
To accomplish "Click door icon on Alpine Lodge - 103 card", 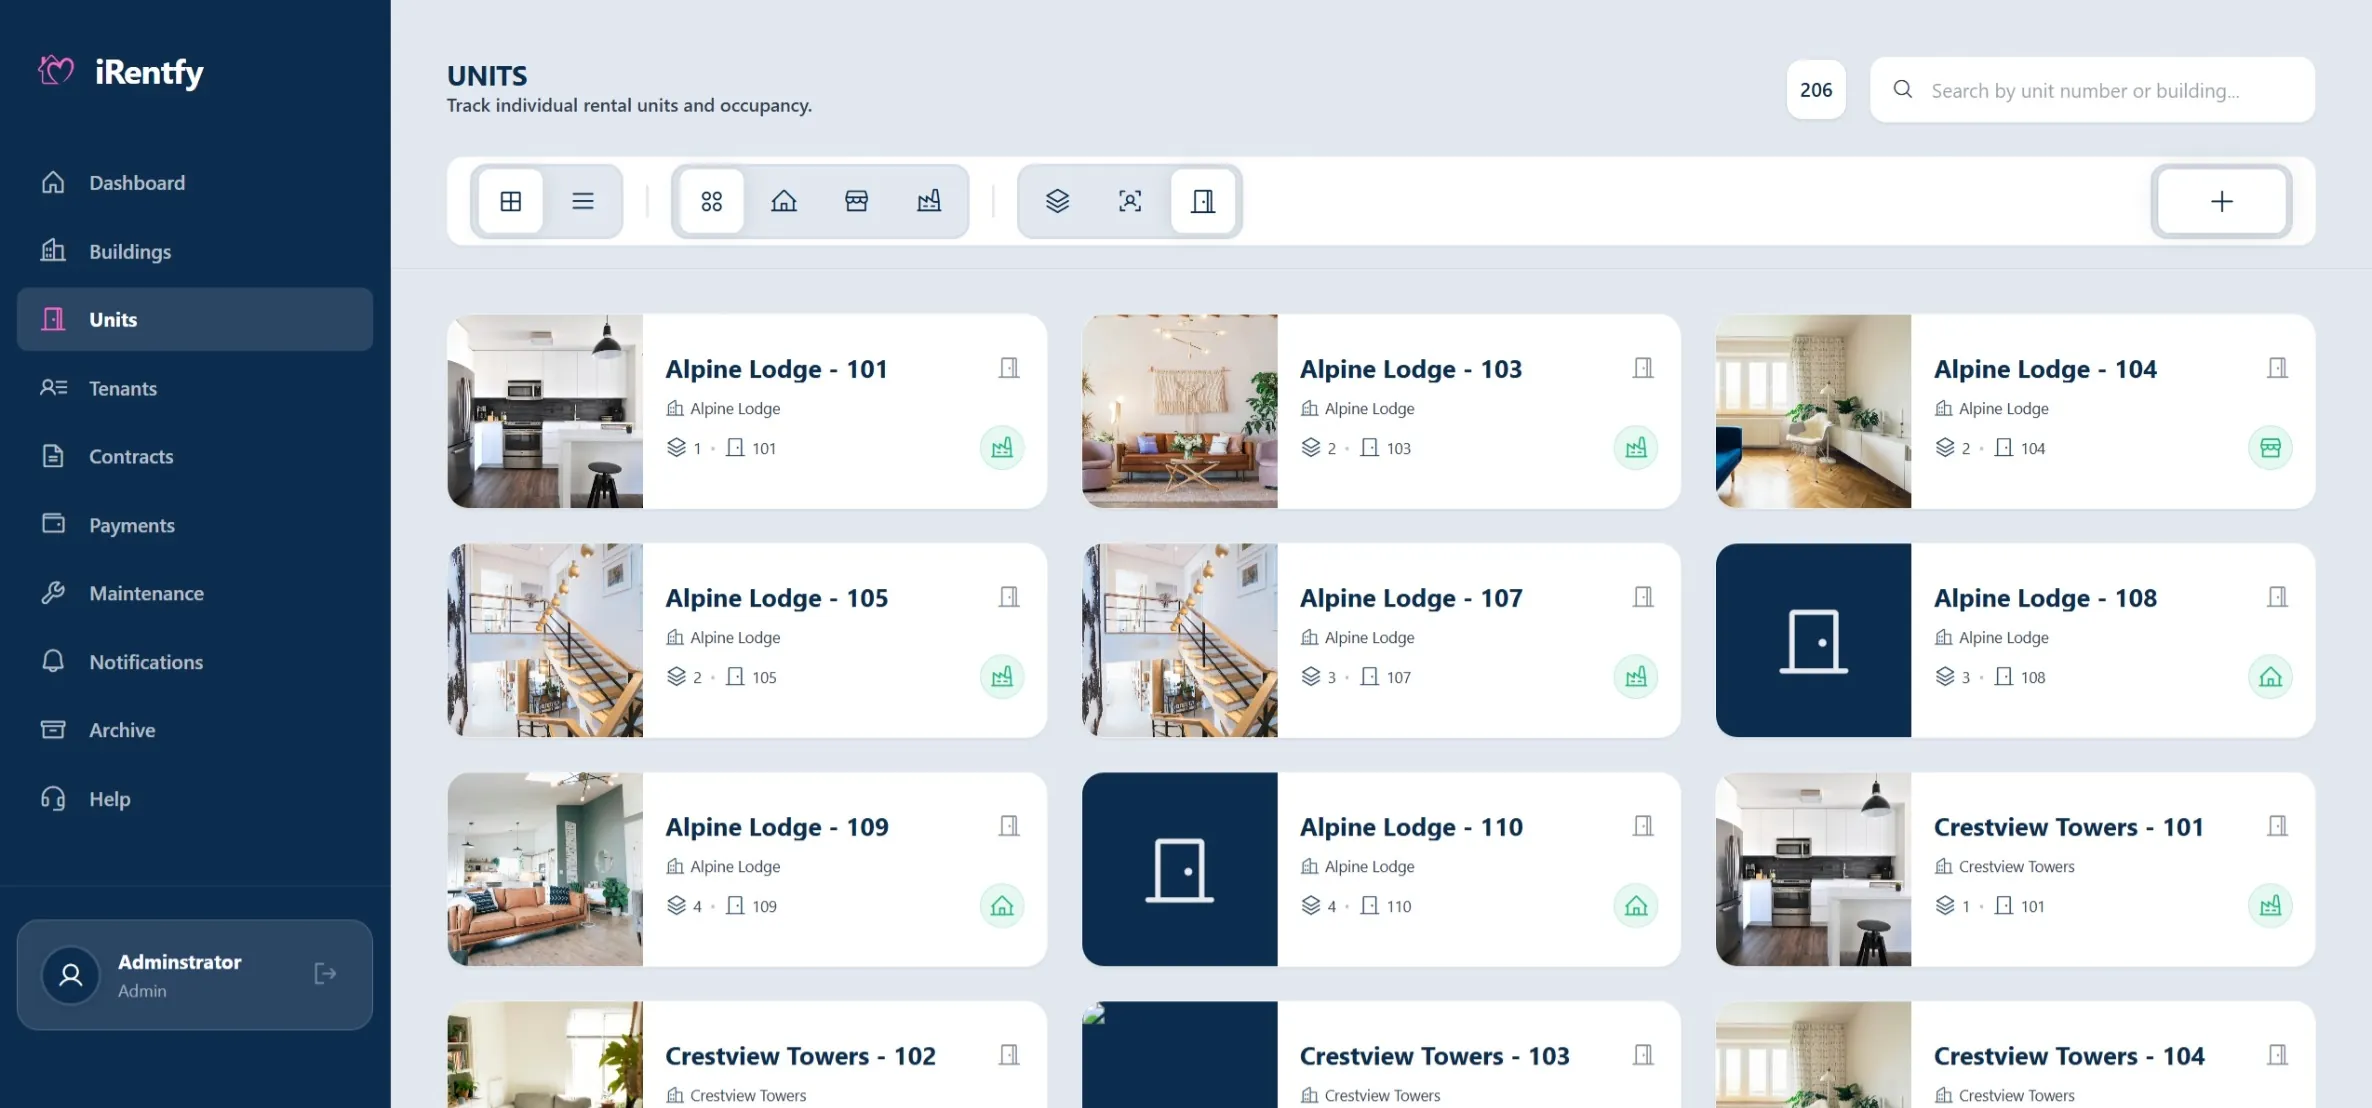I will click(x=1643, y=368).
